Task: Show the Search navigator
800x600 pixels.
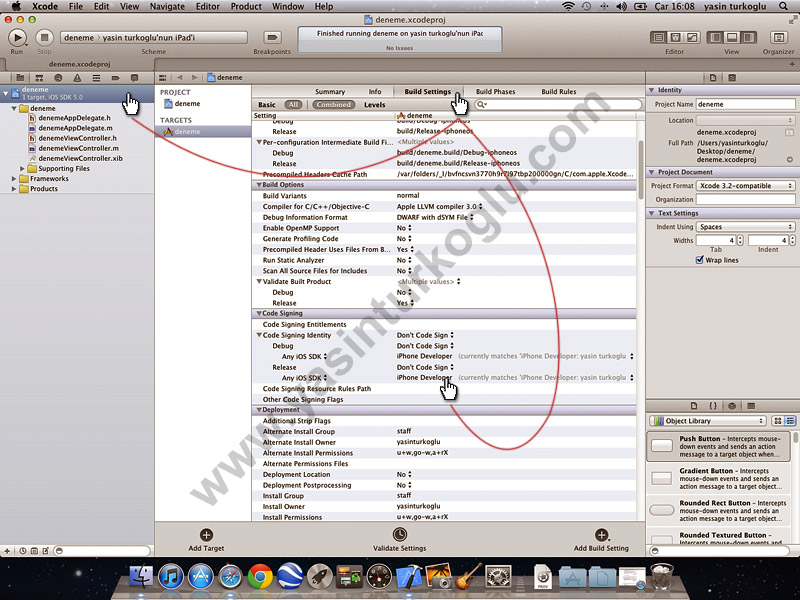Action: [58, 78]
